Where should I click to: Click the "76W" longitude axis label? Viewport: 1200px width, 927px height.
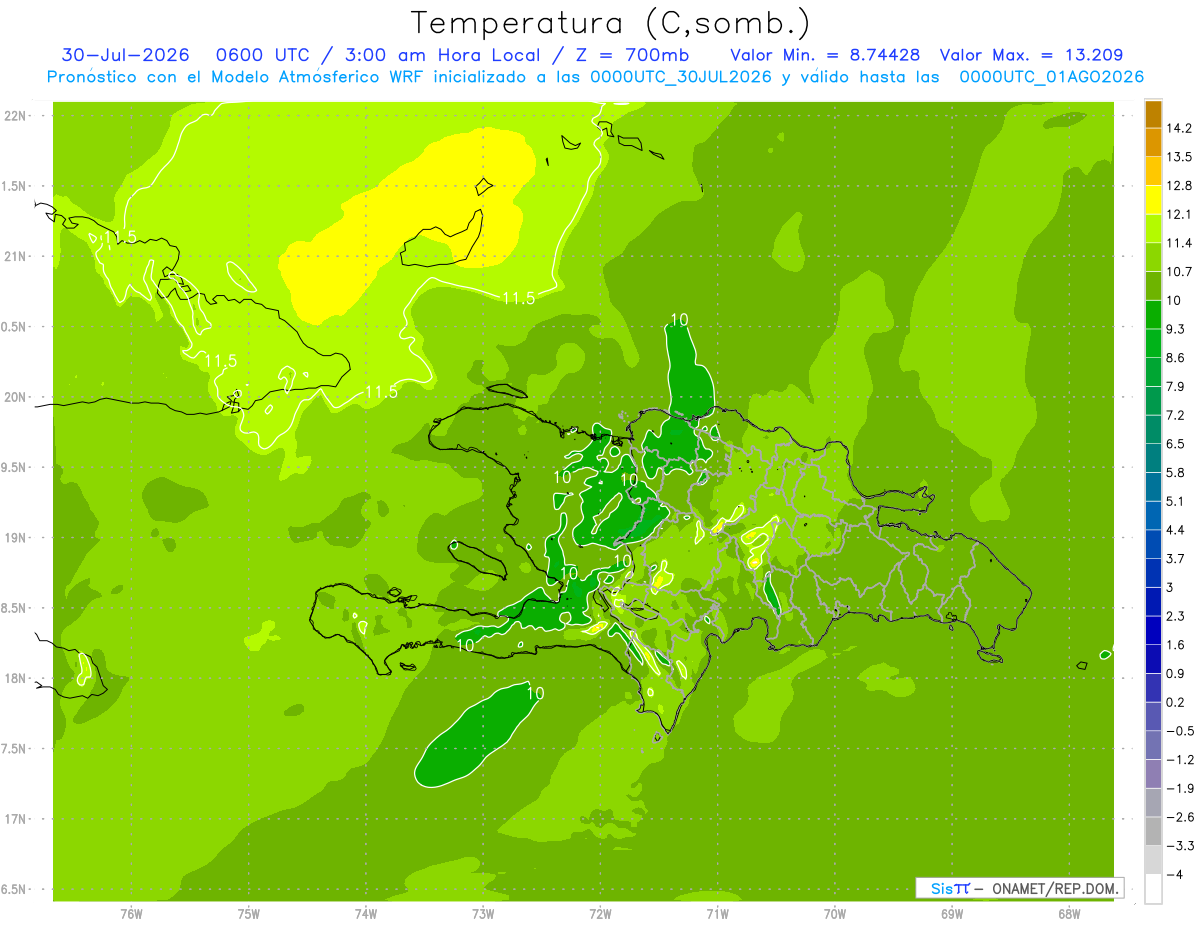(x=131, y=914)
